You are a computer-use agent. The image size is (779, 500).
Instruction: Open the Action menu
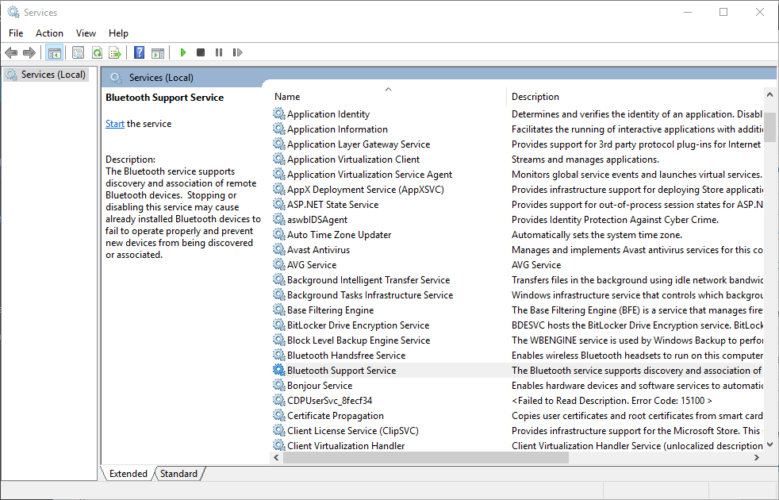click(49, 33)
